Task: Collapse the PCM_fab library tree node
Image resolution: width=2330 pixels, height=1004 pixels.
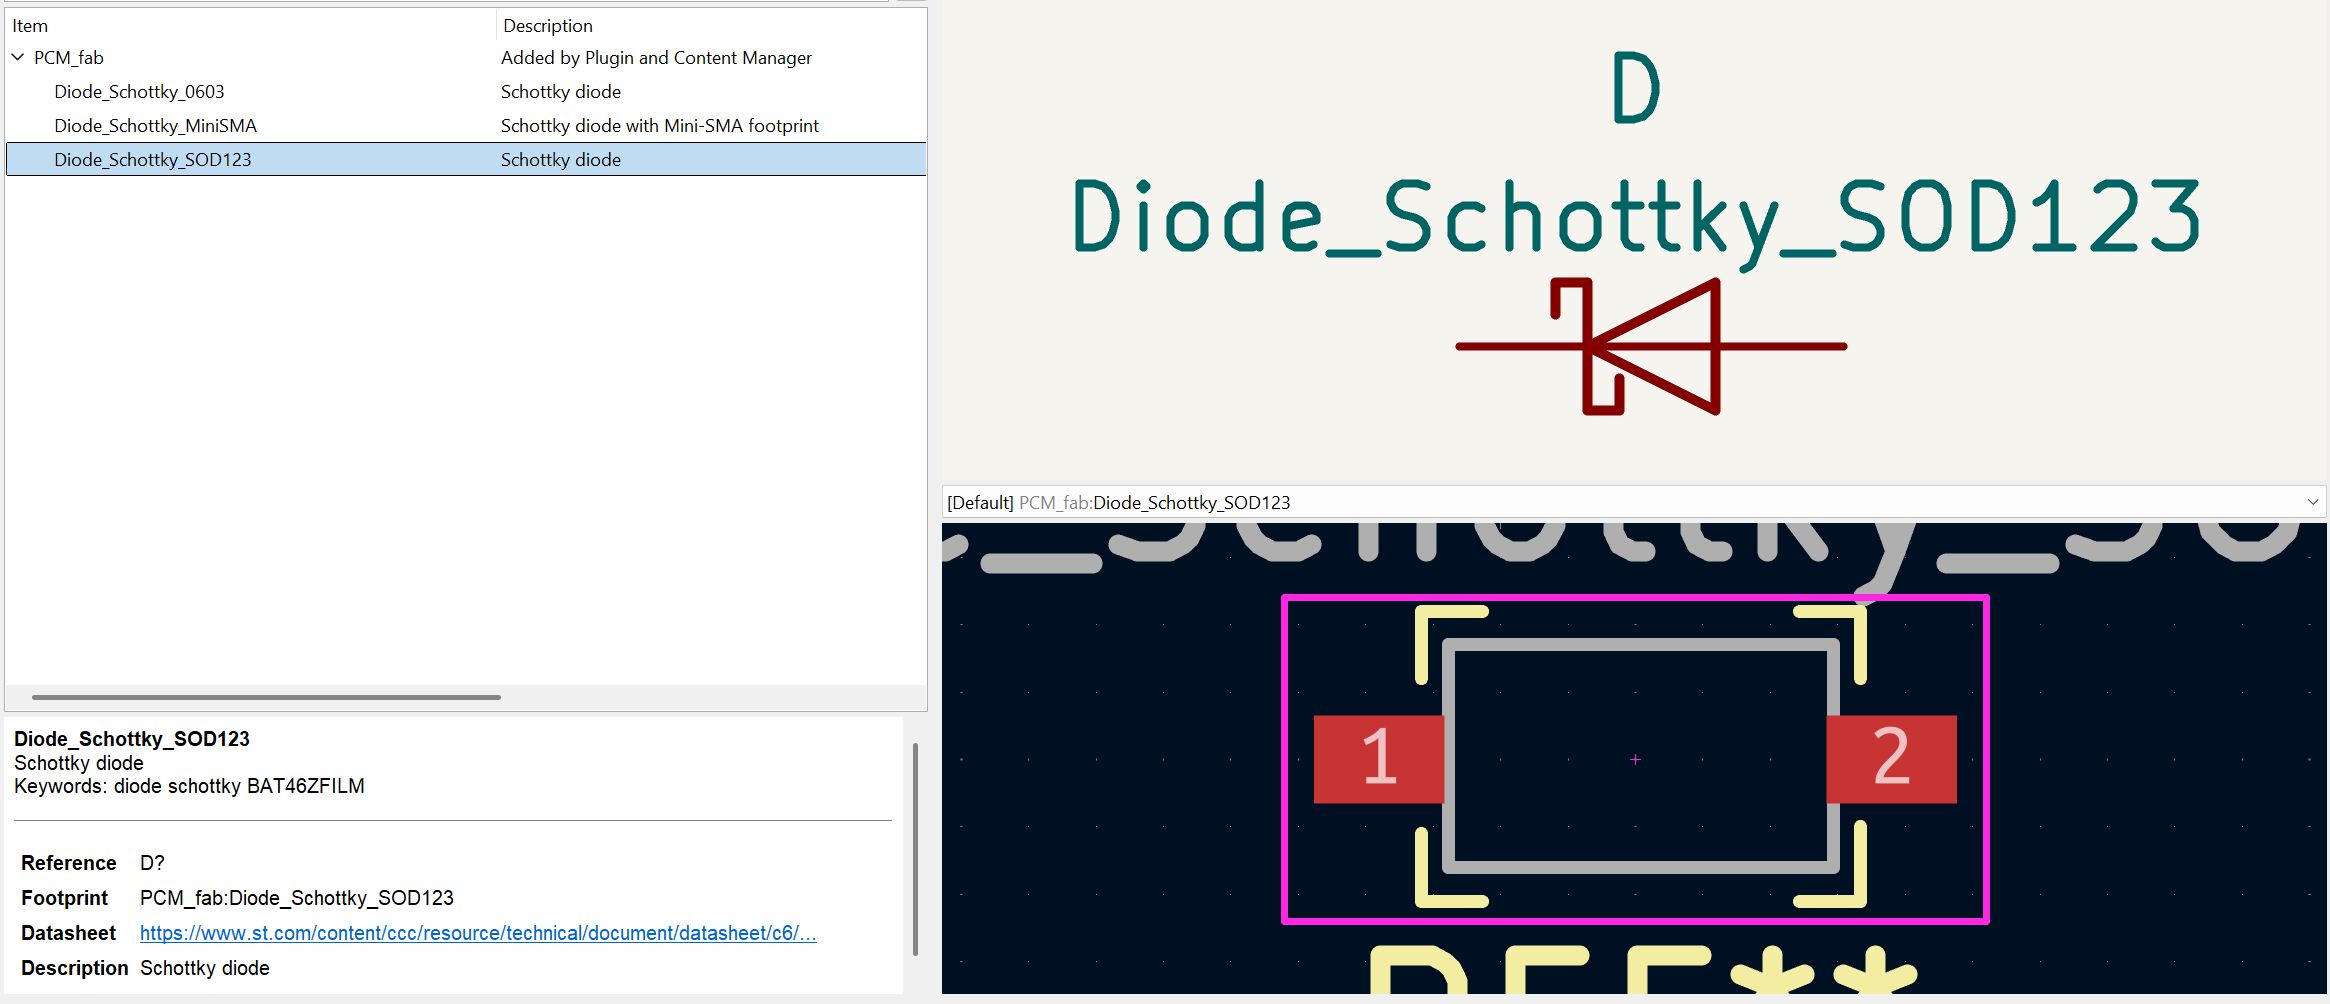Action: pos(17,57)
